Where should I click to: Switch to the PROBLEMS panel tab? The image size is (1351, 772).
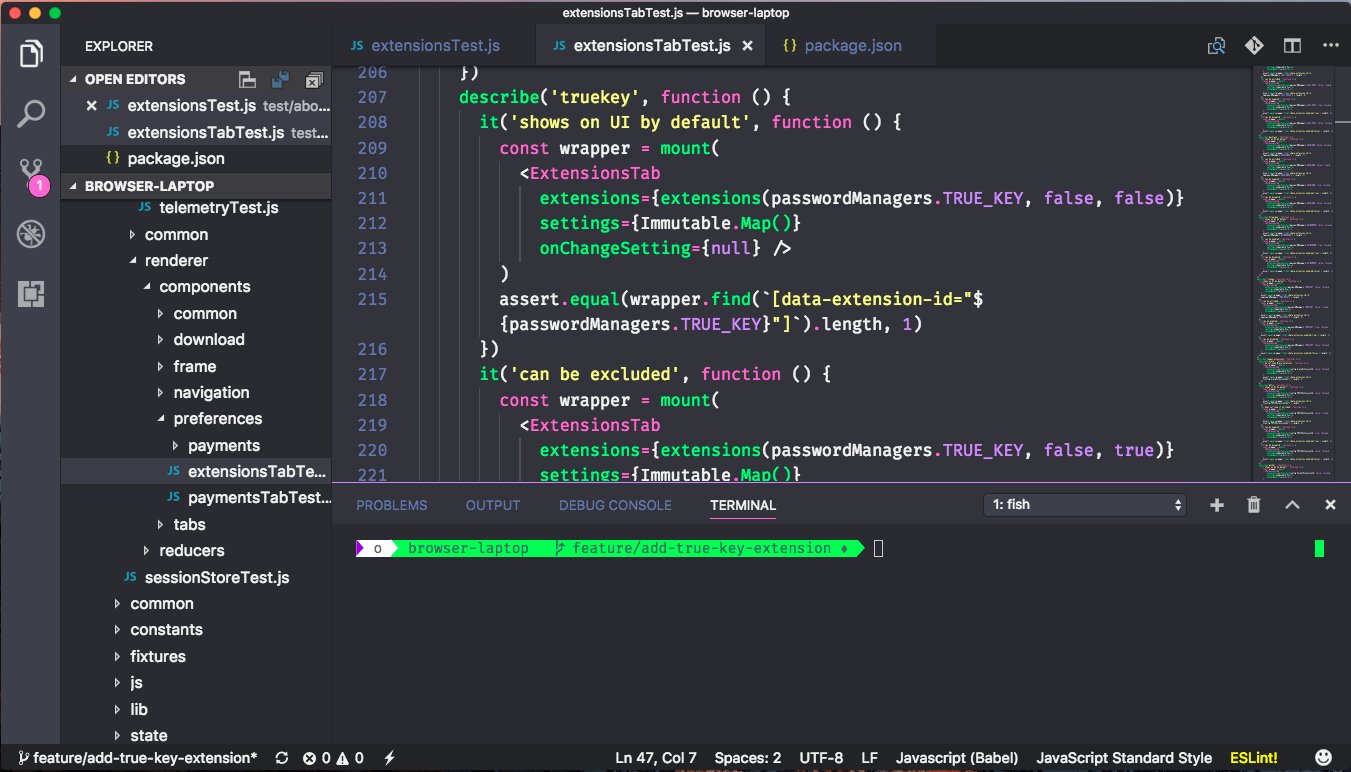391,505
